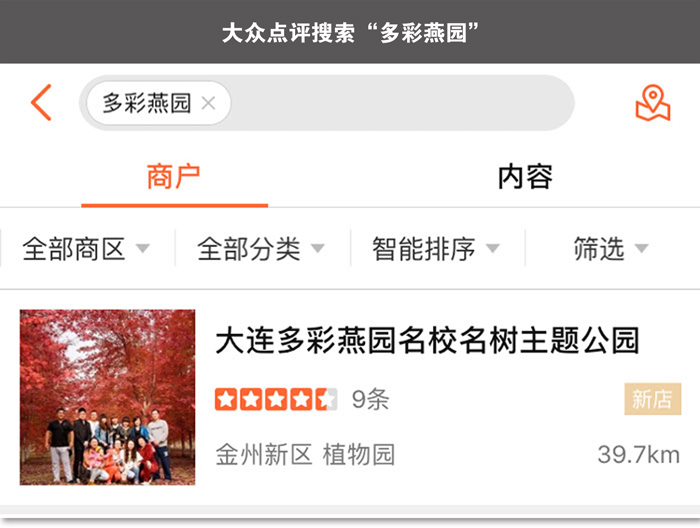Screen dimensions: 700x528
Task: Open the red maple park thumbnail photo
Action: click(x=108, y=397)
